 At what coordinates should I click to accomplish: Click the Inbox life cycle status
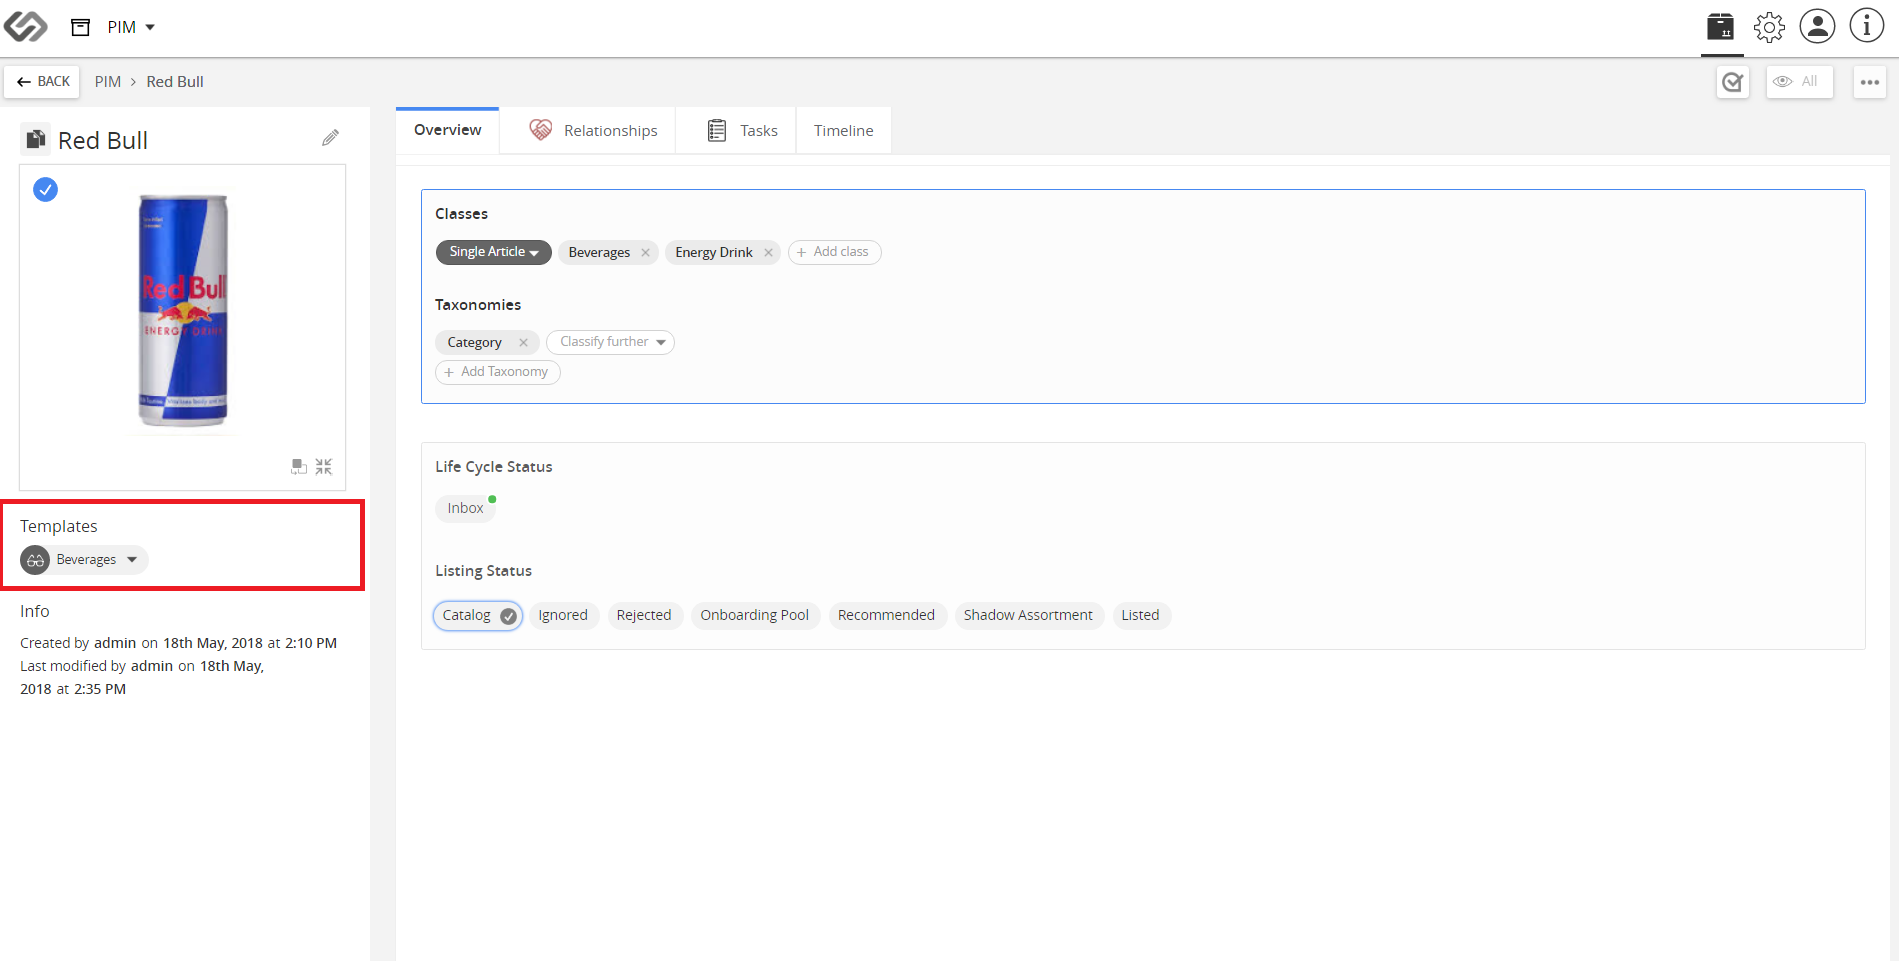pos(466,508)
